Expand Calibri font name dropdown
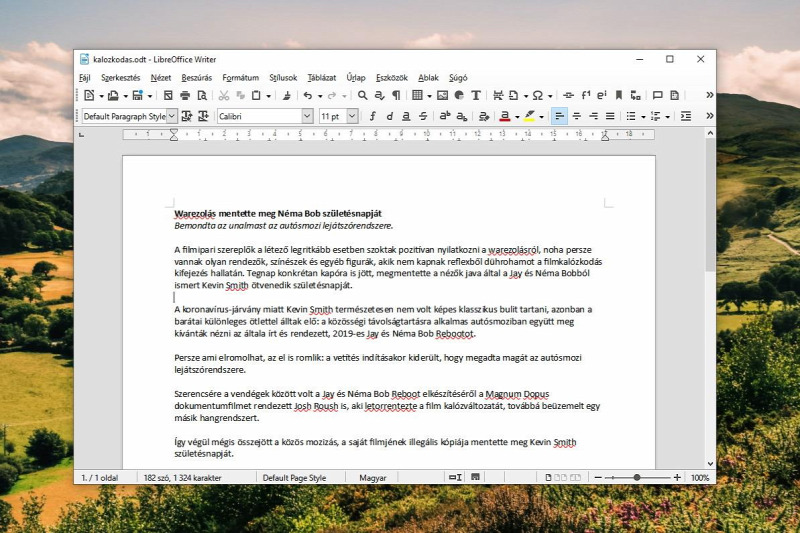This screenshot has width=800, height=533. pyautogui.click(x=307, y=116)
